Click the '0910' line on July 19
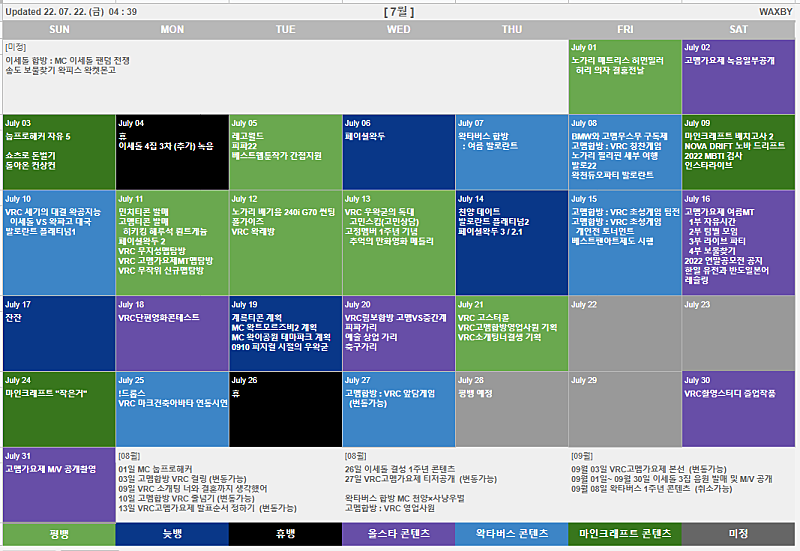800x551 pixels. click(x=280, y=347)
